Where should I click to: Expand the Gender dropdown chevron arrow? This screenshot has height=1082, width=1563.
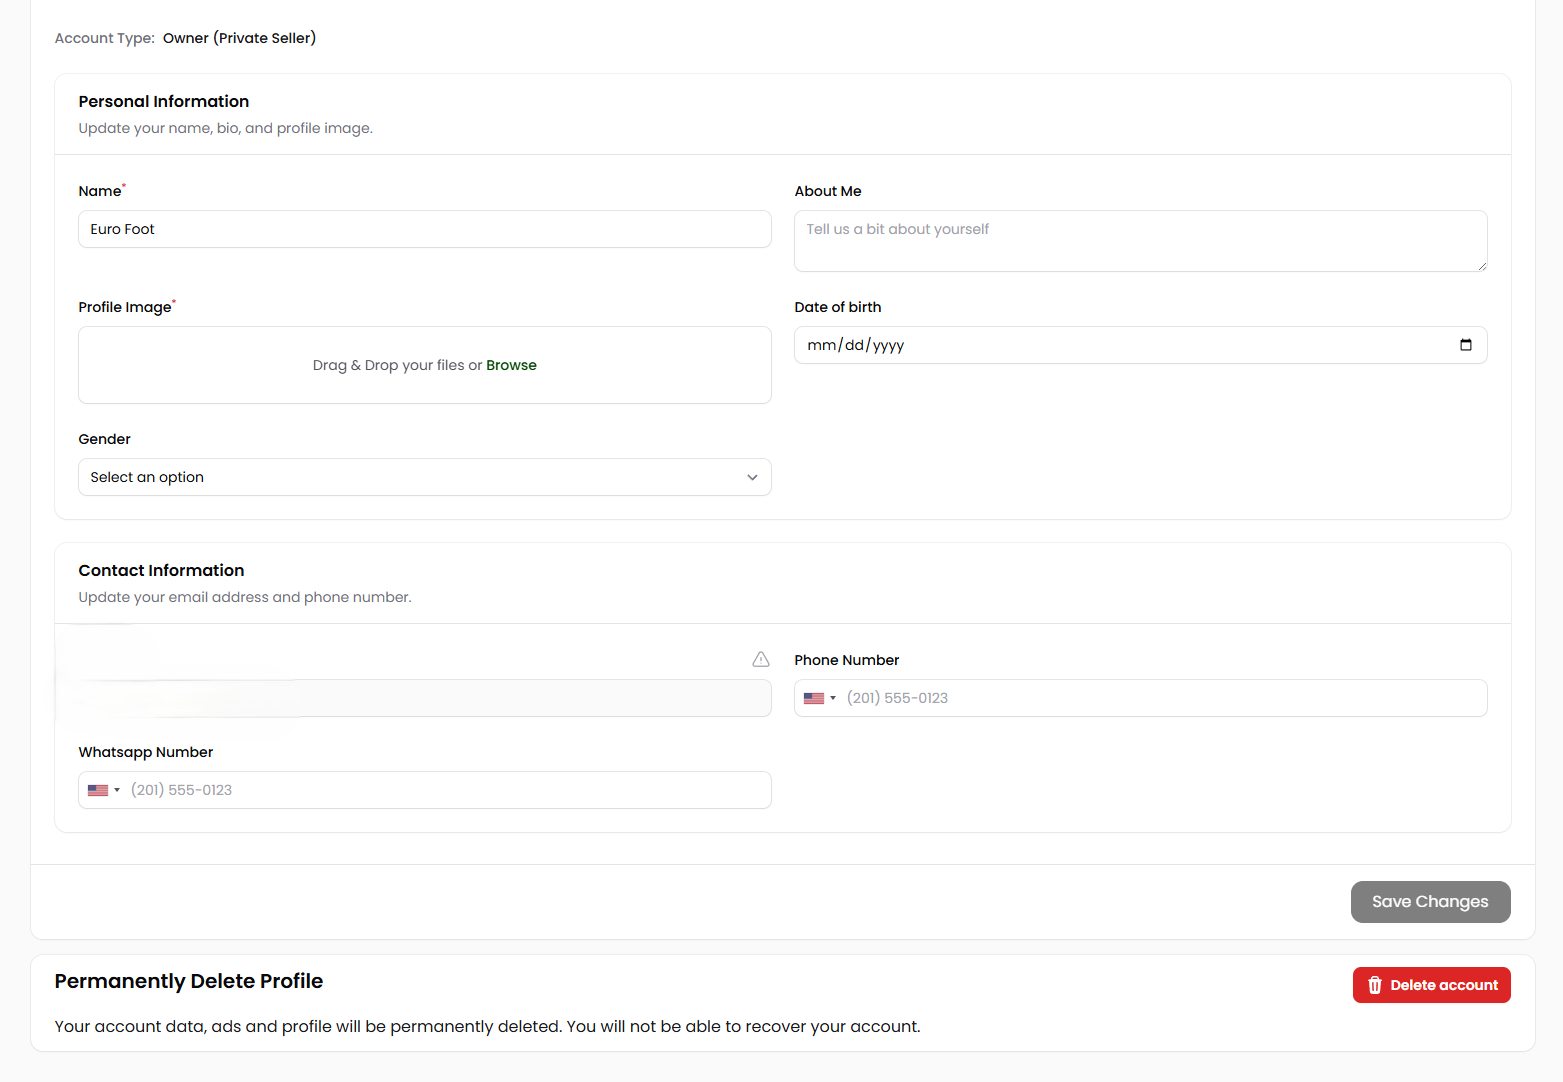[x=752, y=477]
